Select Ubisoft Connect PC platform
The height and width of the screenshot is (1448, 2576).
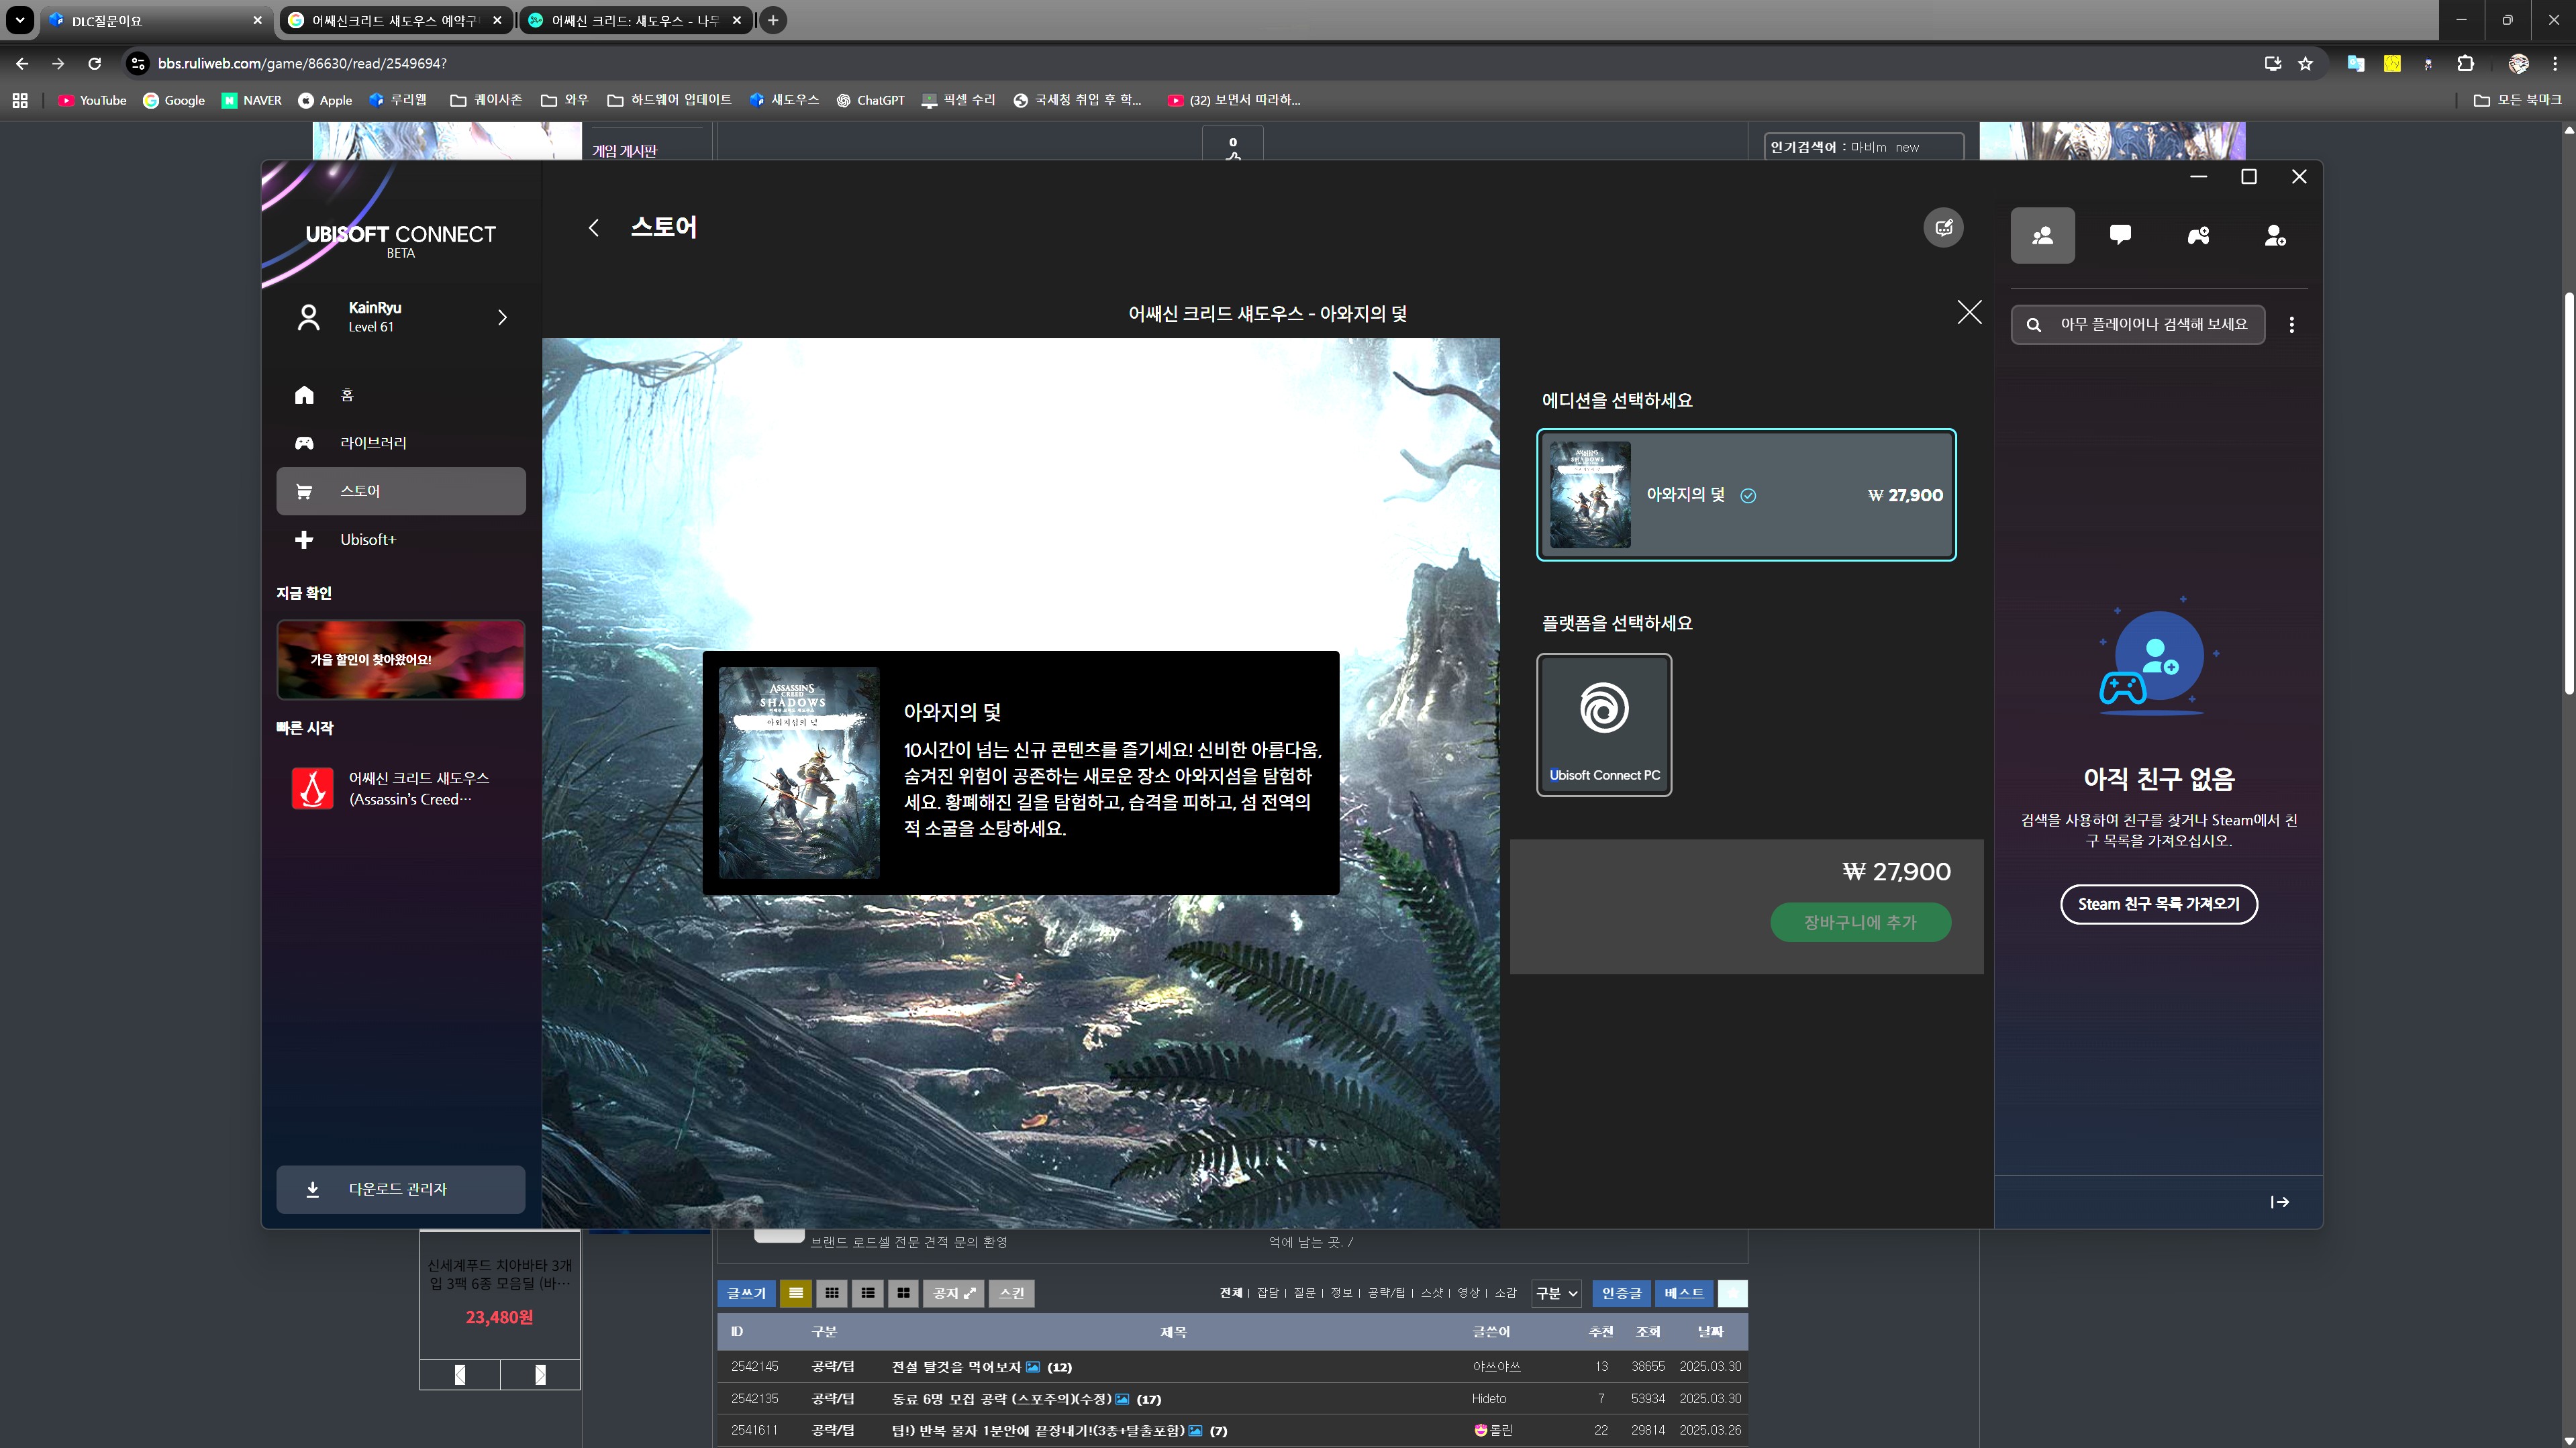click(x=1604, y=725)
